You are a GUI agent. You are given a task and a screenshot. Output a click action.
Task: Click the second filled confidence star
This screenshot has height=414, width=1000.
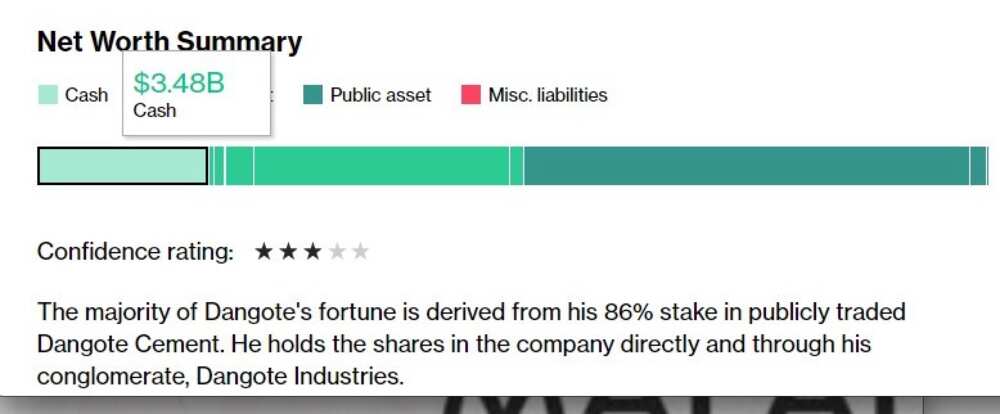(288, 251)
